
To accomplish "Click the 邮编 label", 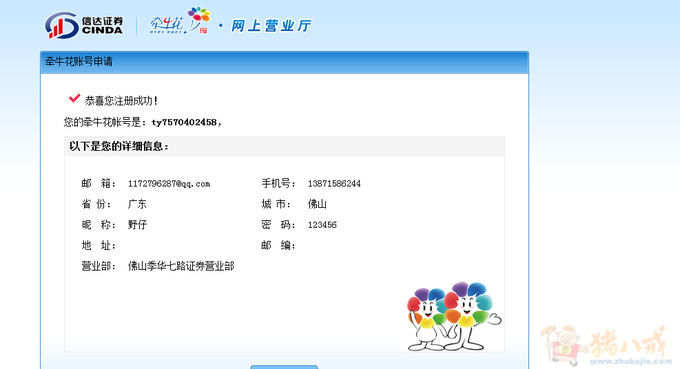I will 278,246.
